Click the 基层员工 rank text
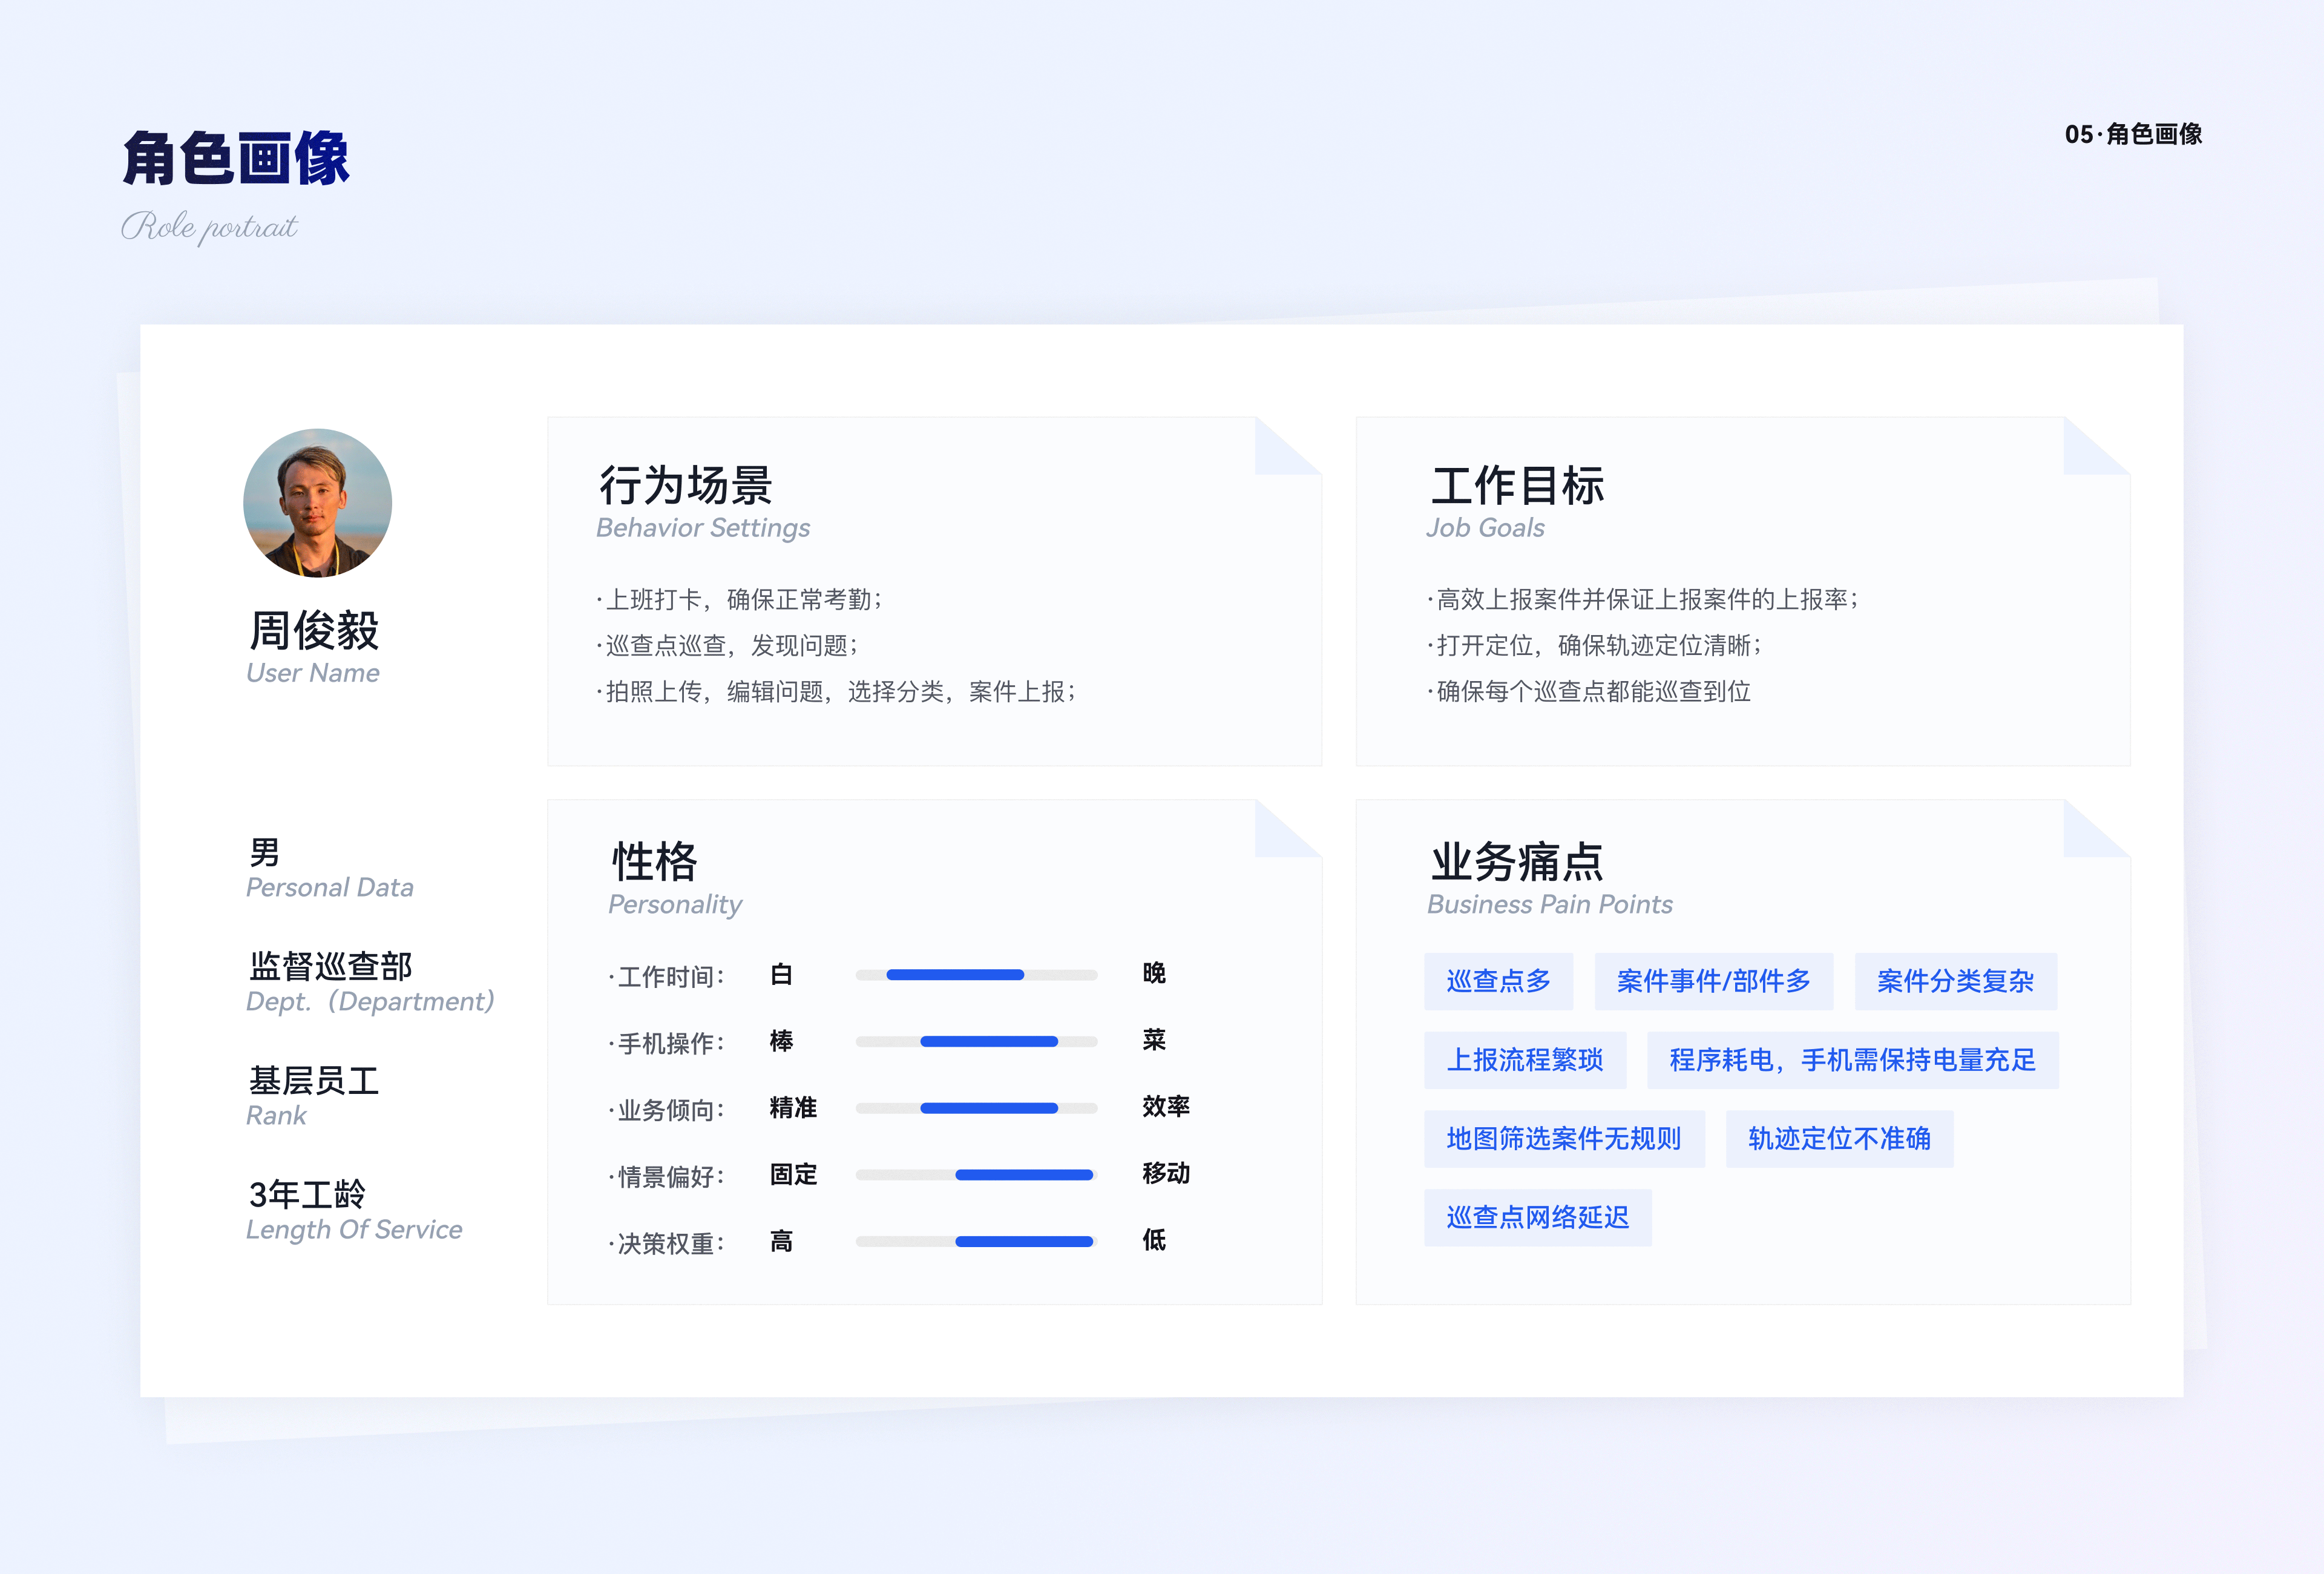The height and width of the screenshot is (1574, 2324). click(314, 1080)
